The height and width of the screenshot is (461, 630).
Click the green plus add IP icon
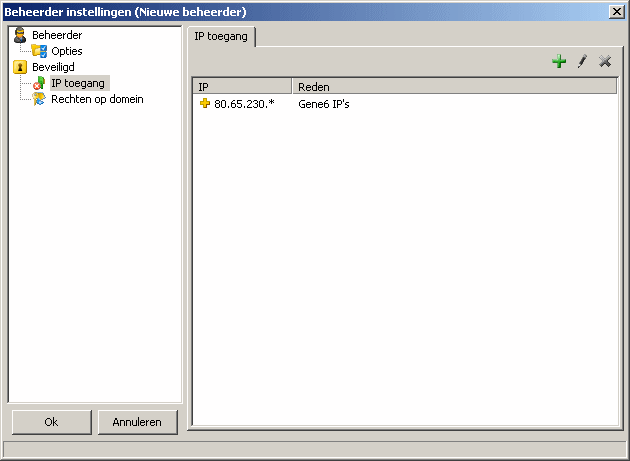pos(559,61)
